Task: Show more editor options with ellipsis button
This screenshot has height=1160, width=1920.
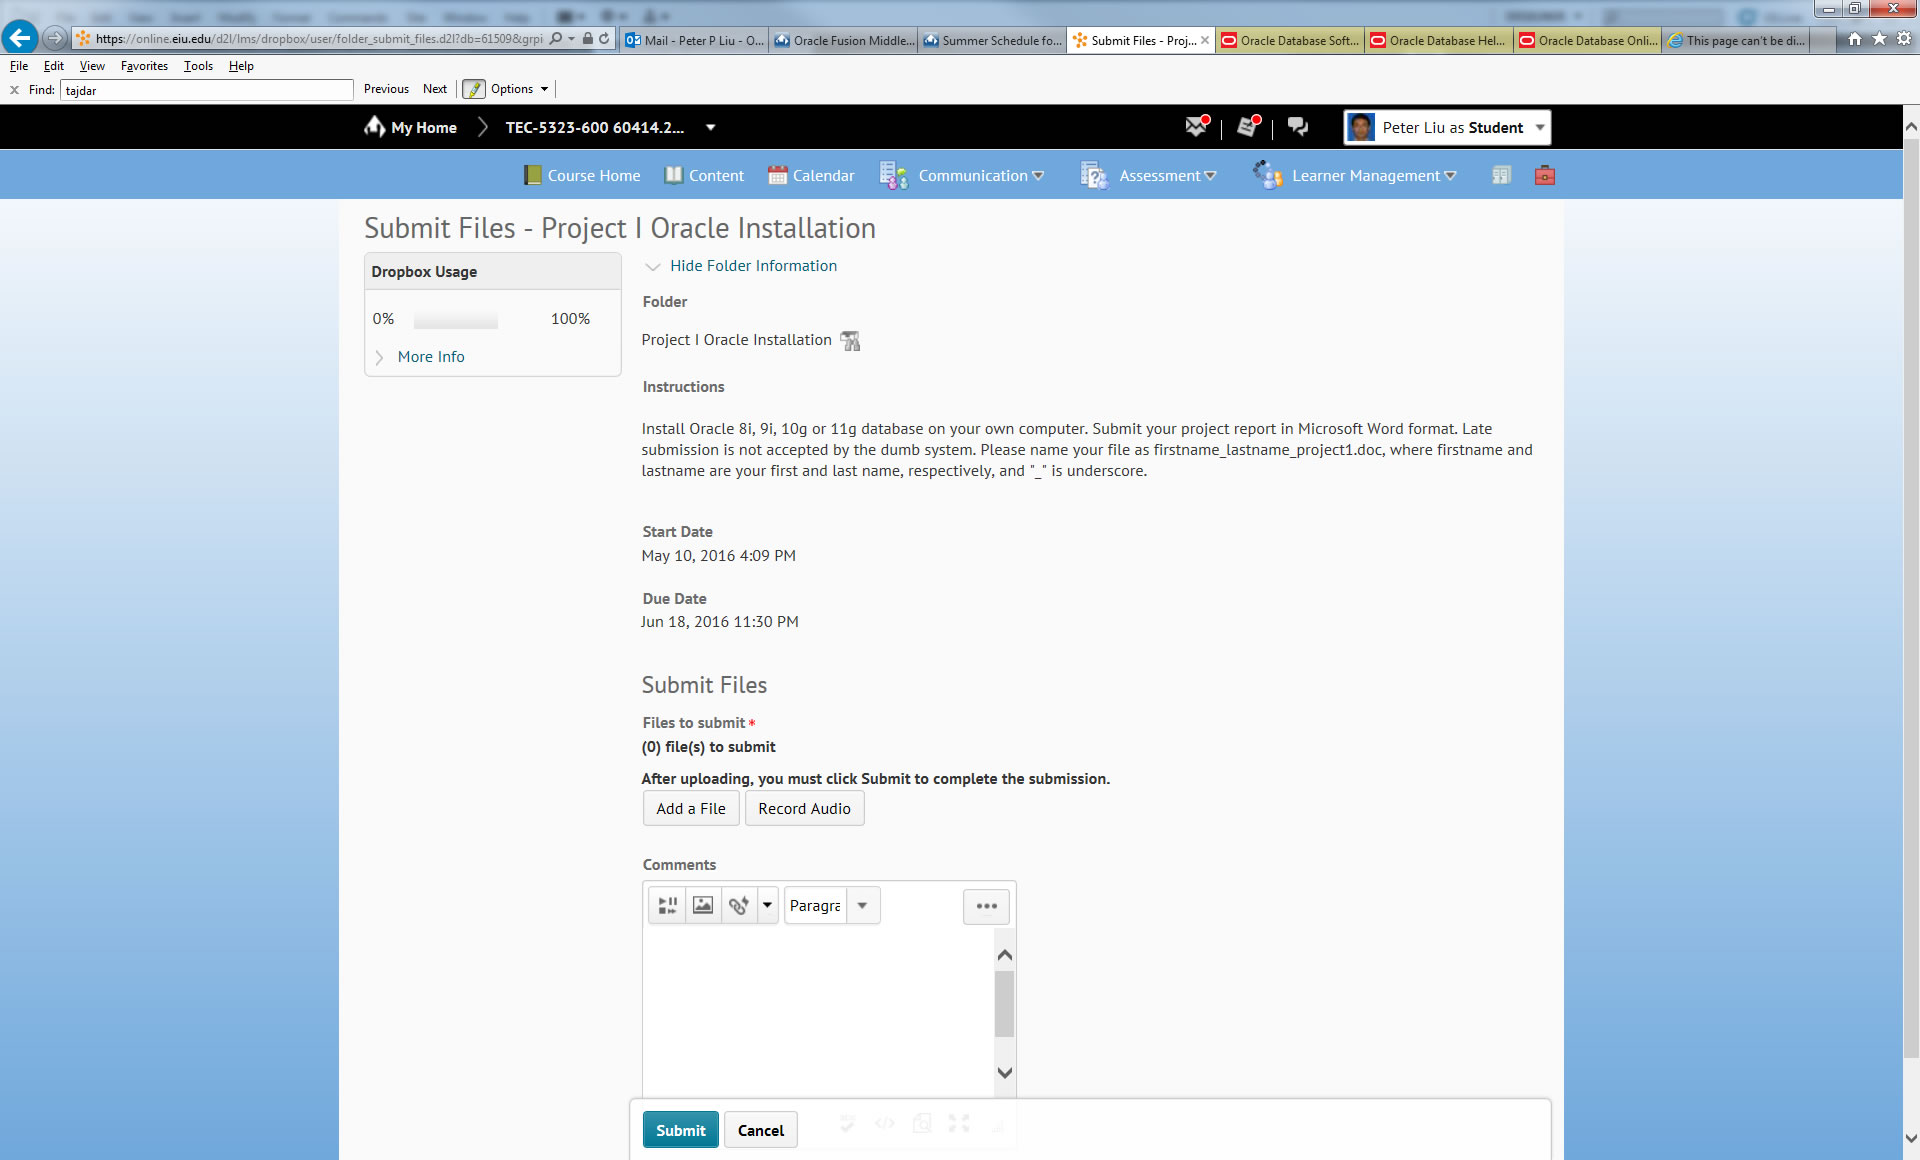Action: 986,906
